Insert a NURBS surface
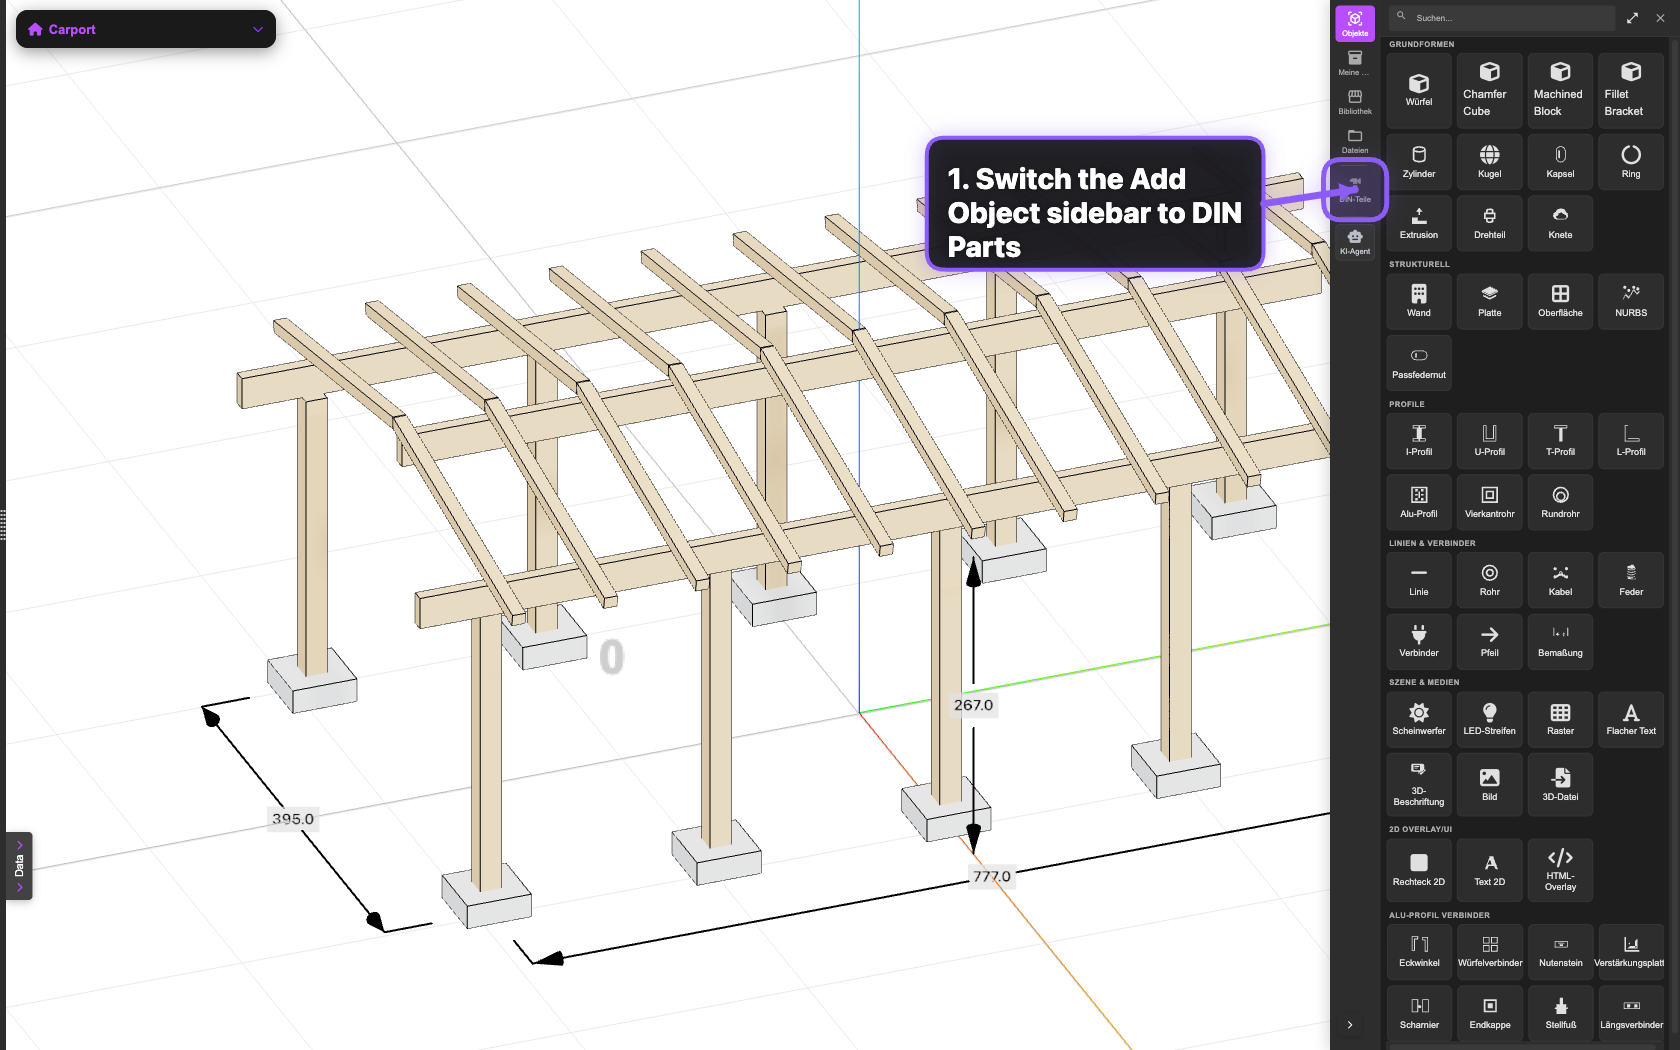Screen dimensions: 1680x1050 click(1631, 301)
